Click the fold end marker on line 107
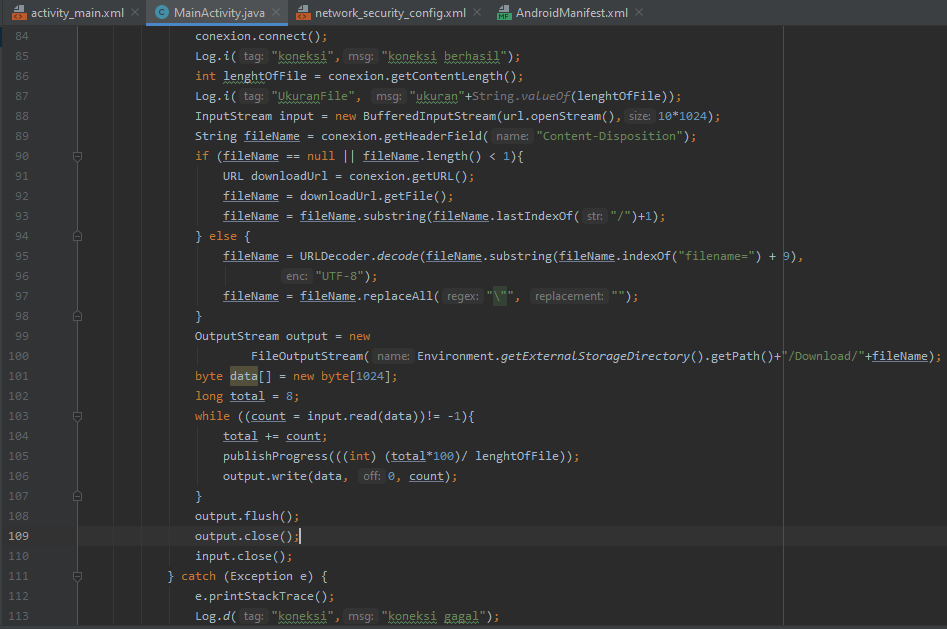Image resolution: width=947 pixels, height=629 pixels. 77,496
